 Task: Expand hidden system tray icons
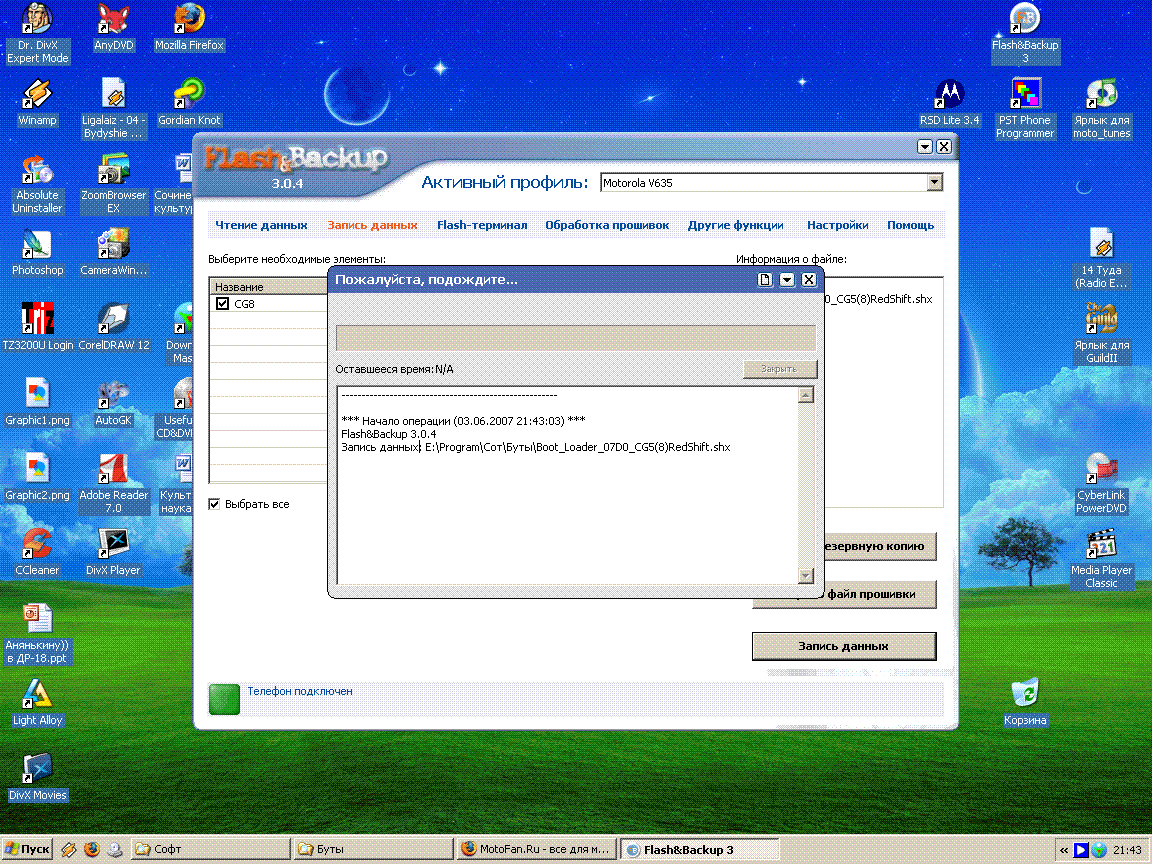click(1064, 850)
